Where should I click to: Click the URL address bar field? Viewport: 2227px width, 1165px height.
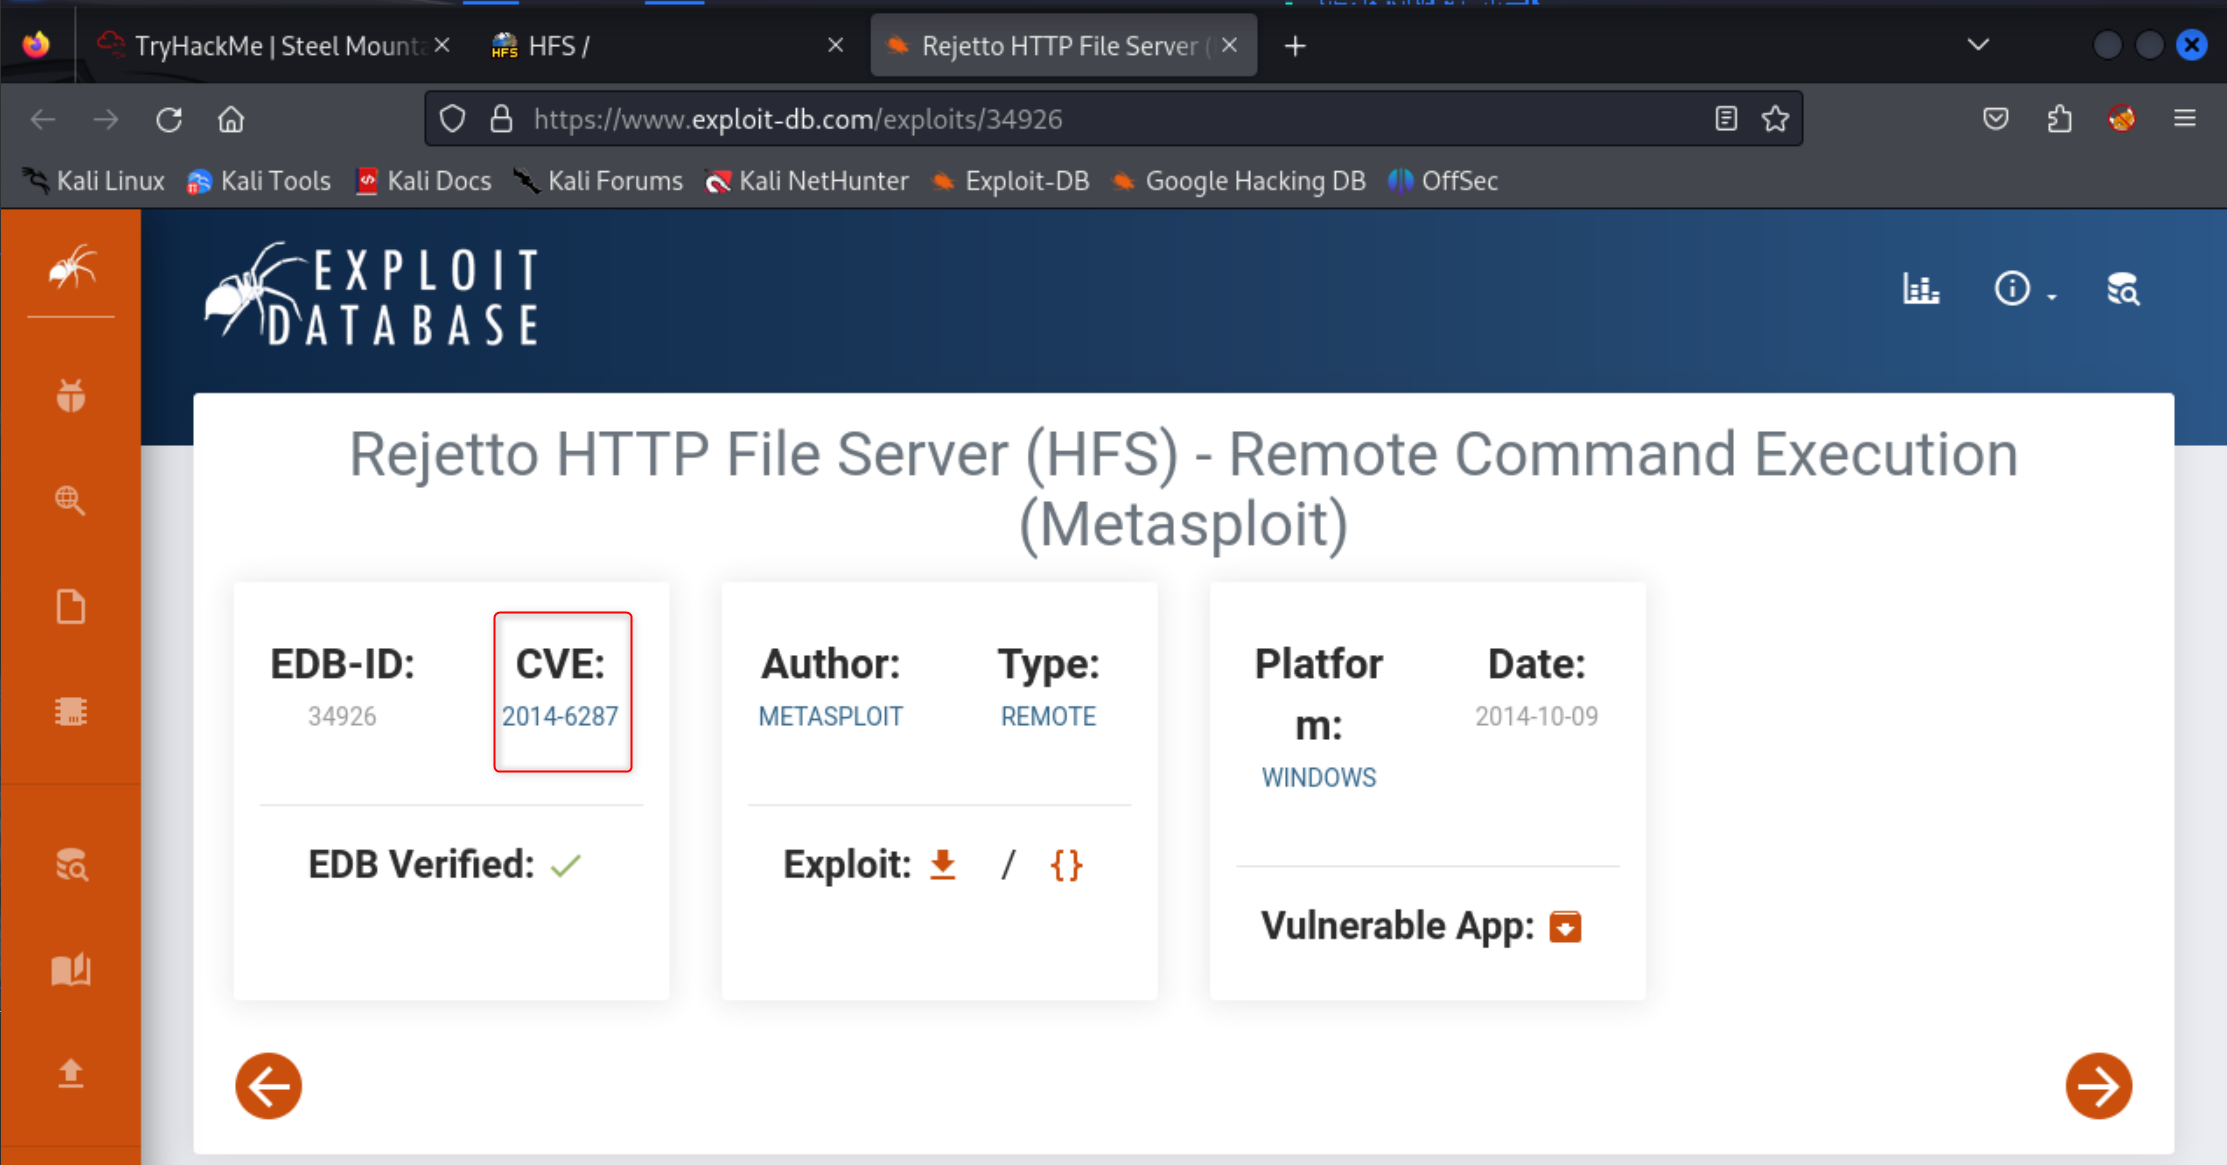[x=1100, y=119]
